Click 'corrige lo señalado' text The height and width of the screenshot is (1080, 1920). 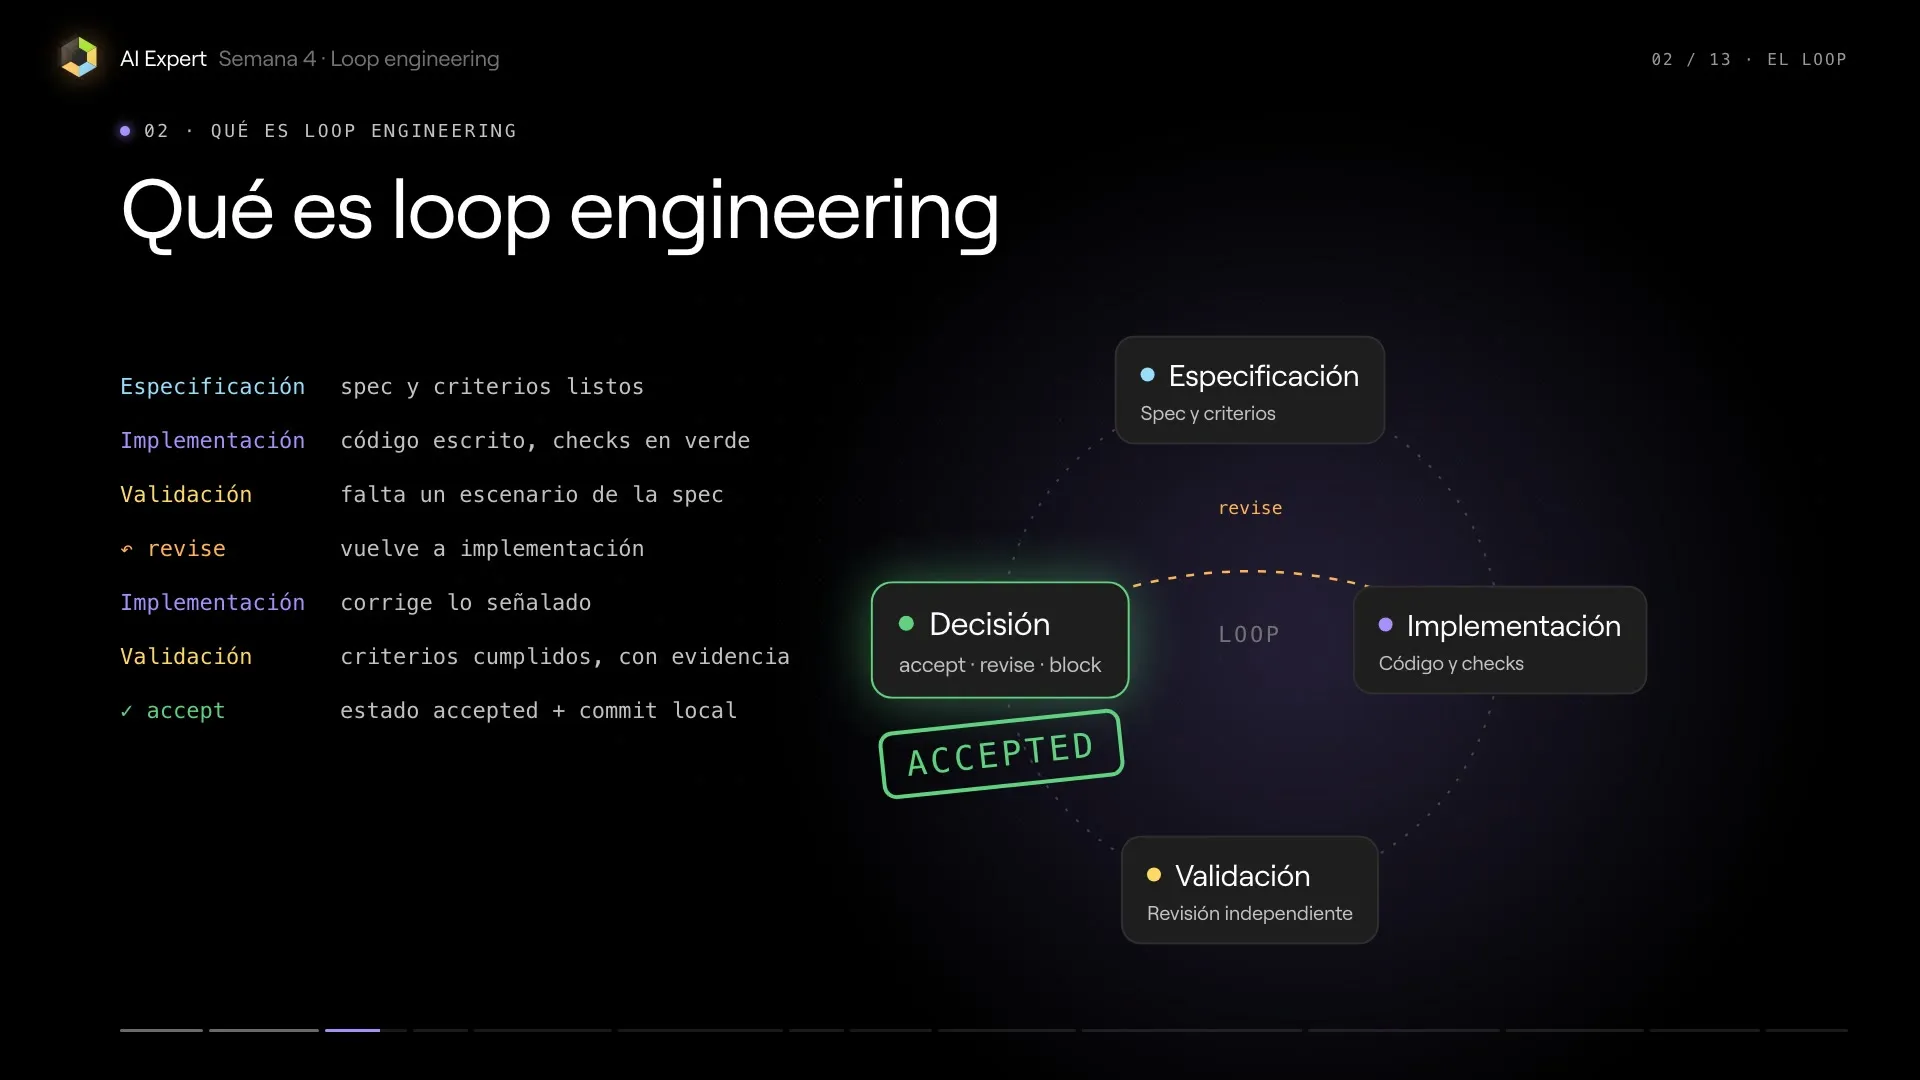466,603
